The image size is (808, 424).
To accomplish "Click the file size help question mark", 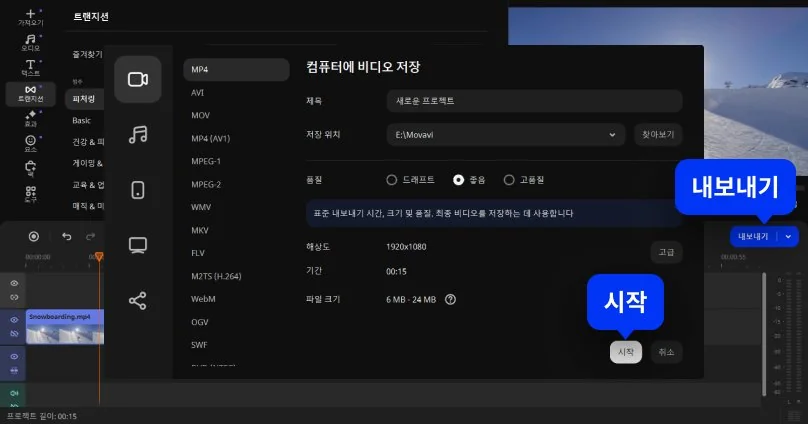I will (450, 299).
